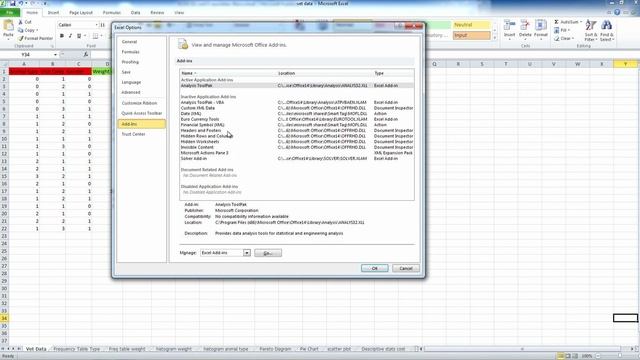Click the Cut scissors icon
The height and width of the screenshot is (360, 640).
pos(20,22)
